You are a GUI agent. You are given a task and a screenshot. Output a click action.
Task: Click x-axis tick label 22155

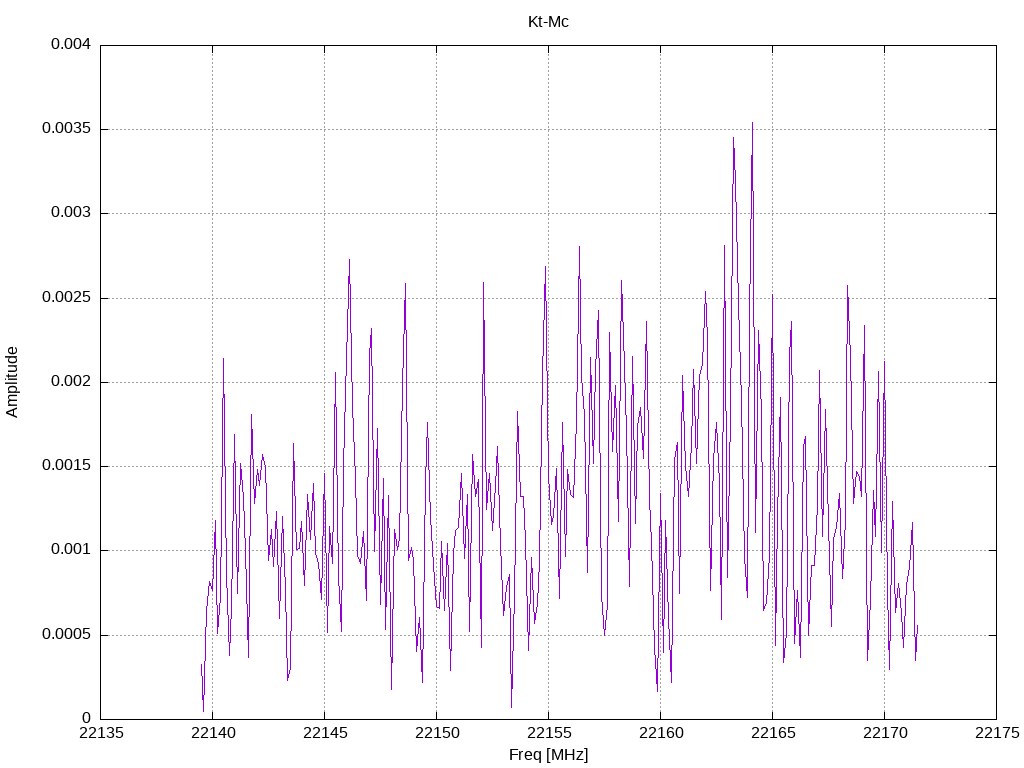click(549, 733)
